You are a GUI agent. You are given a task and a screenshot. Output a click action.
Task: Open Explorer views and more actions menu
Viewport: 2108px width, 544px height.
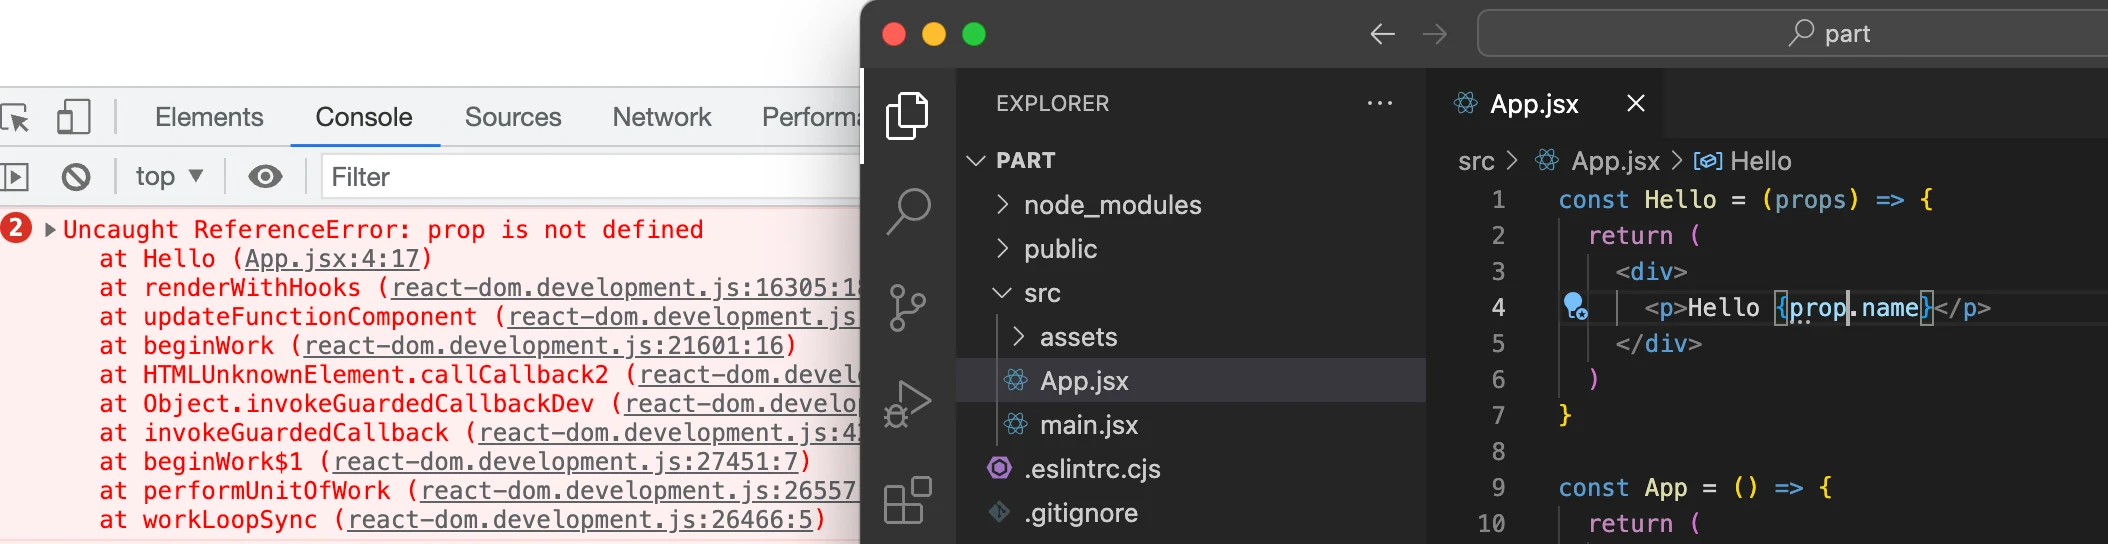(x=1380, y=103)
